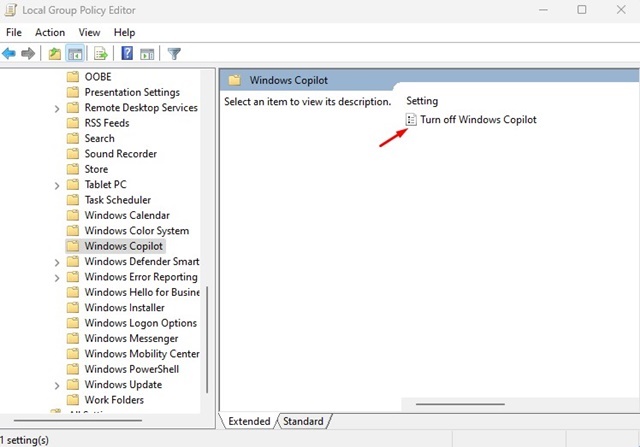Click the Windows PowerShell folder icon
Viewport: 640px width, 447px height.
coord(73,369)
